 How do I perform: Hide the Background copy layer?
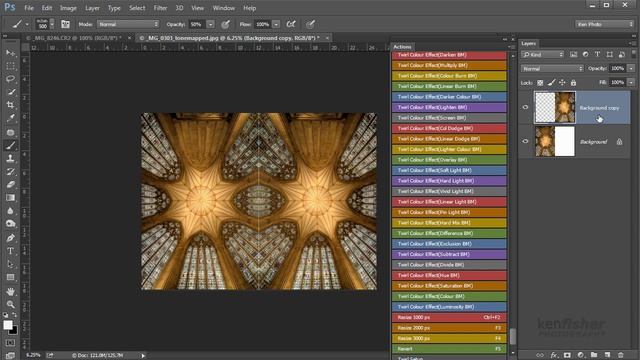coord(525,107)
